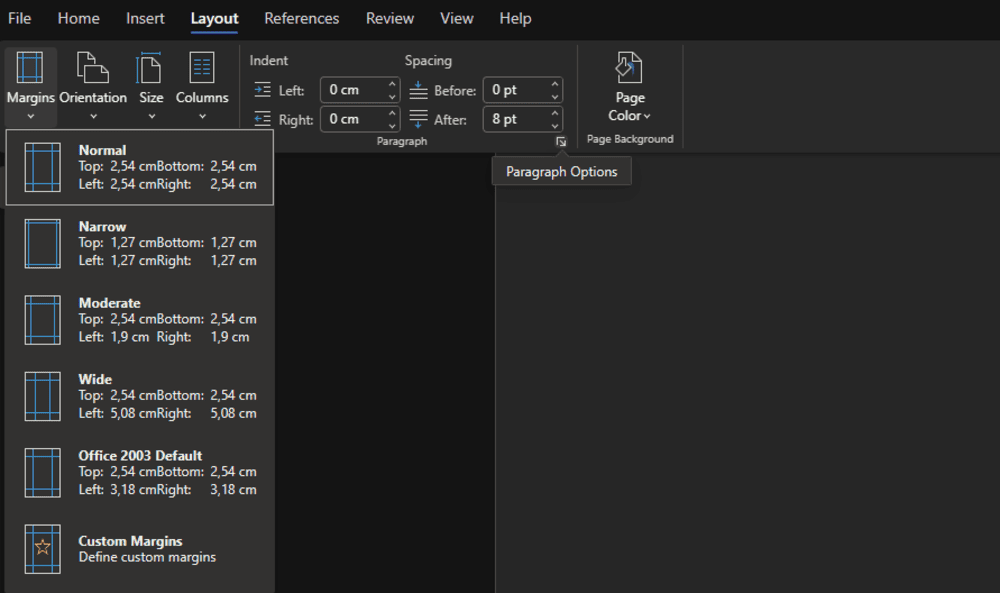
Task: Click the Wide margins preview thumbnail
Action: click(x=43, y=397)
